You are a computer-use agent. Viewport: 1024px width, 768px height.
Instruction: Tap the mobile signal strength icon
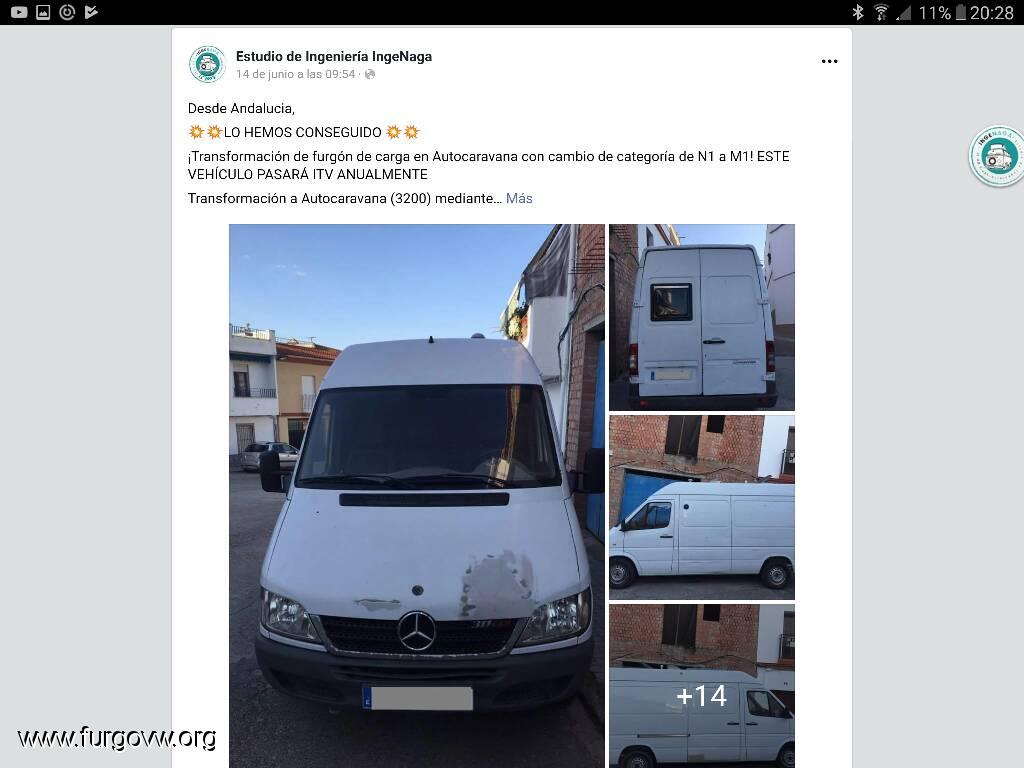(x=904, y=12)
